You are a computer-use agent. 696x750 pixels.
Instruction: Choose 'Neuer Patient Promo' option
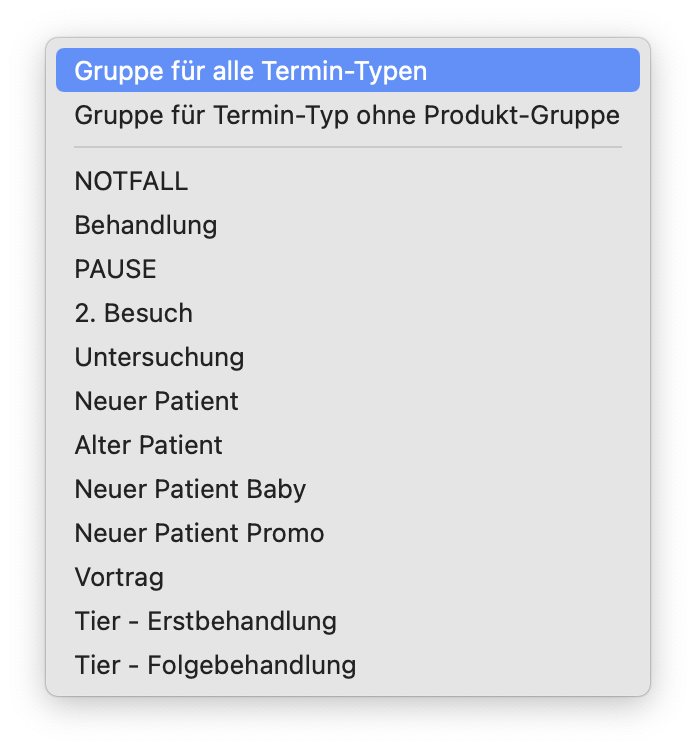coord(199,533)
